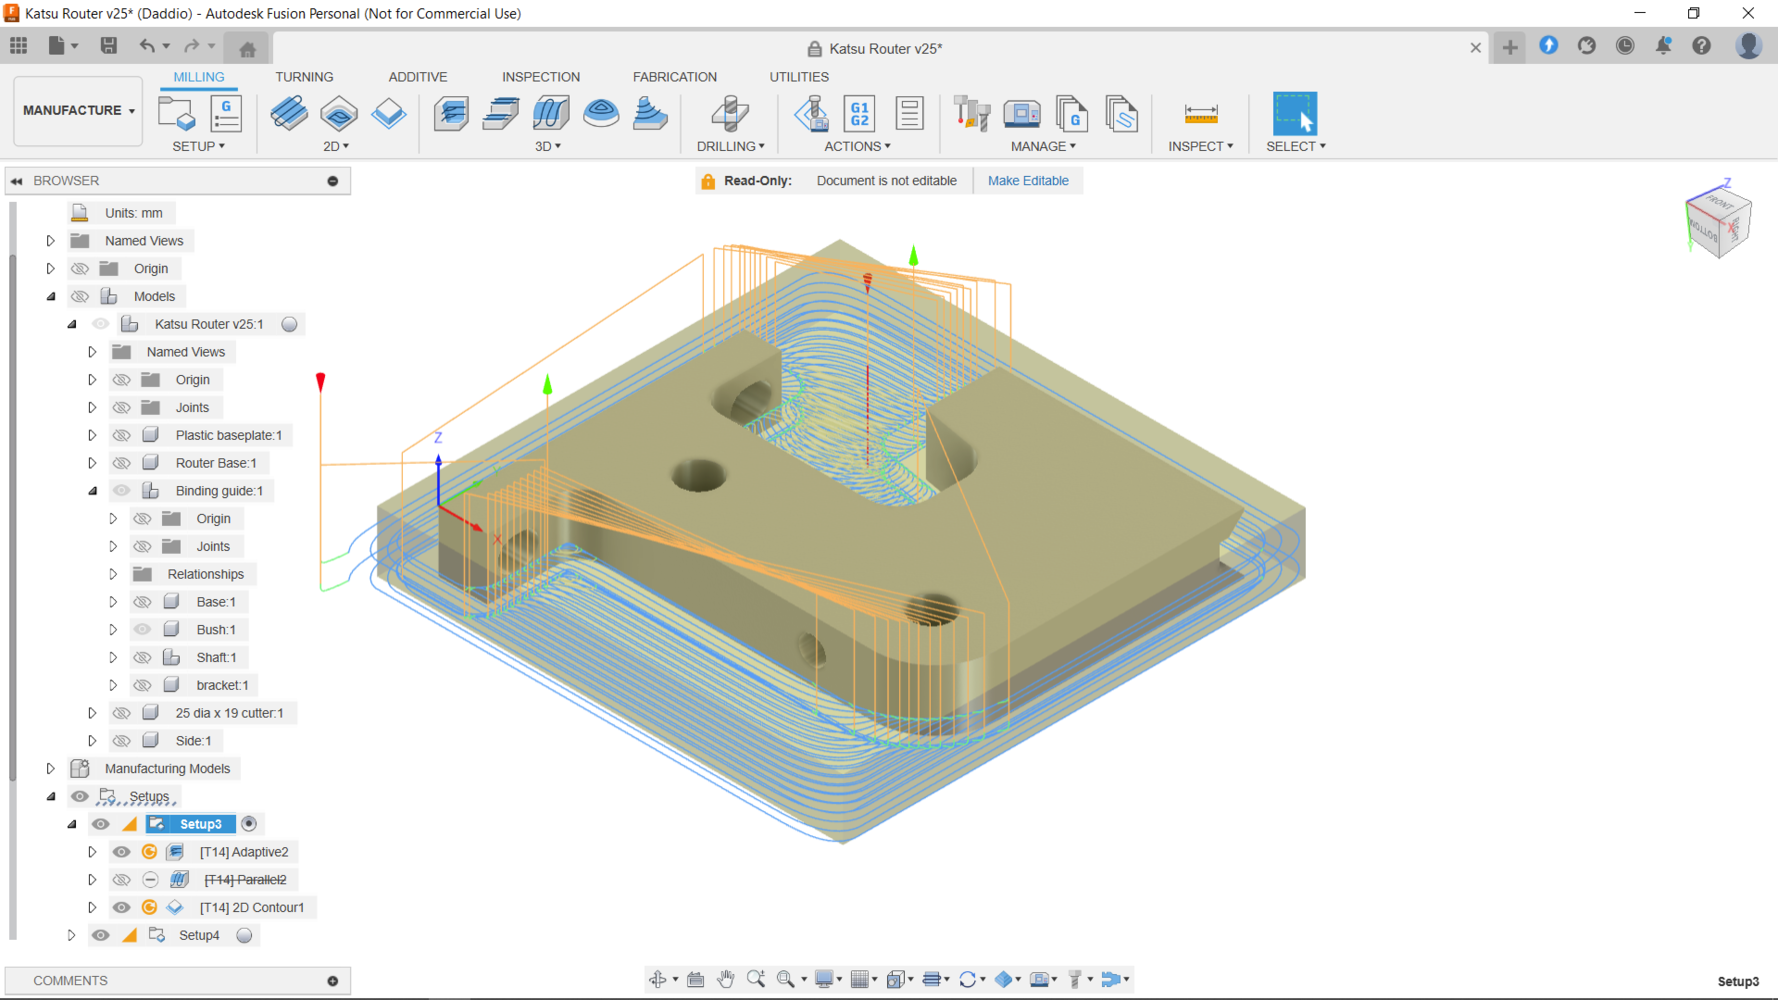
Task: Select the 3D Parallel tool
Action: pos(551,113)
